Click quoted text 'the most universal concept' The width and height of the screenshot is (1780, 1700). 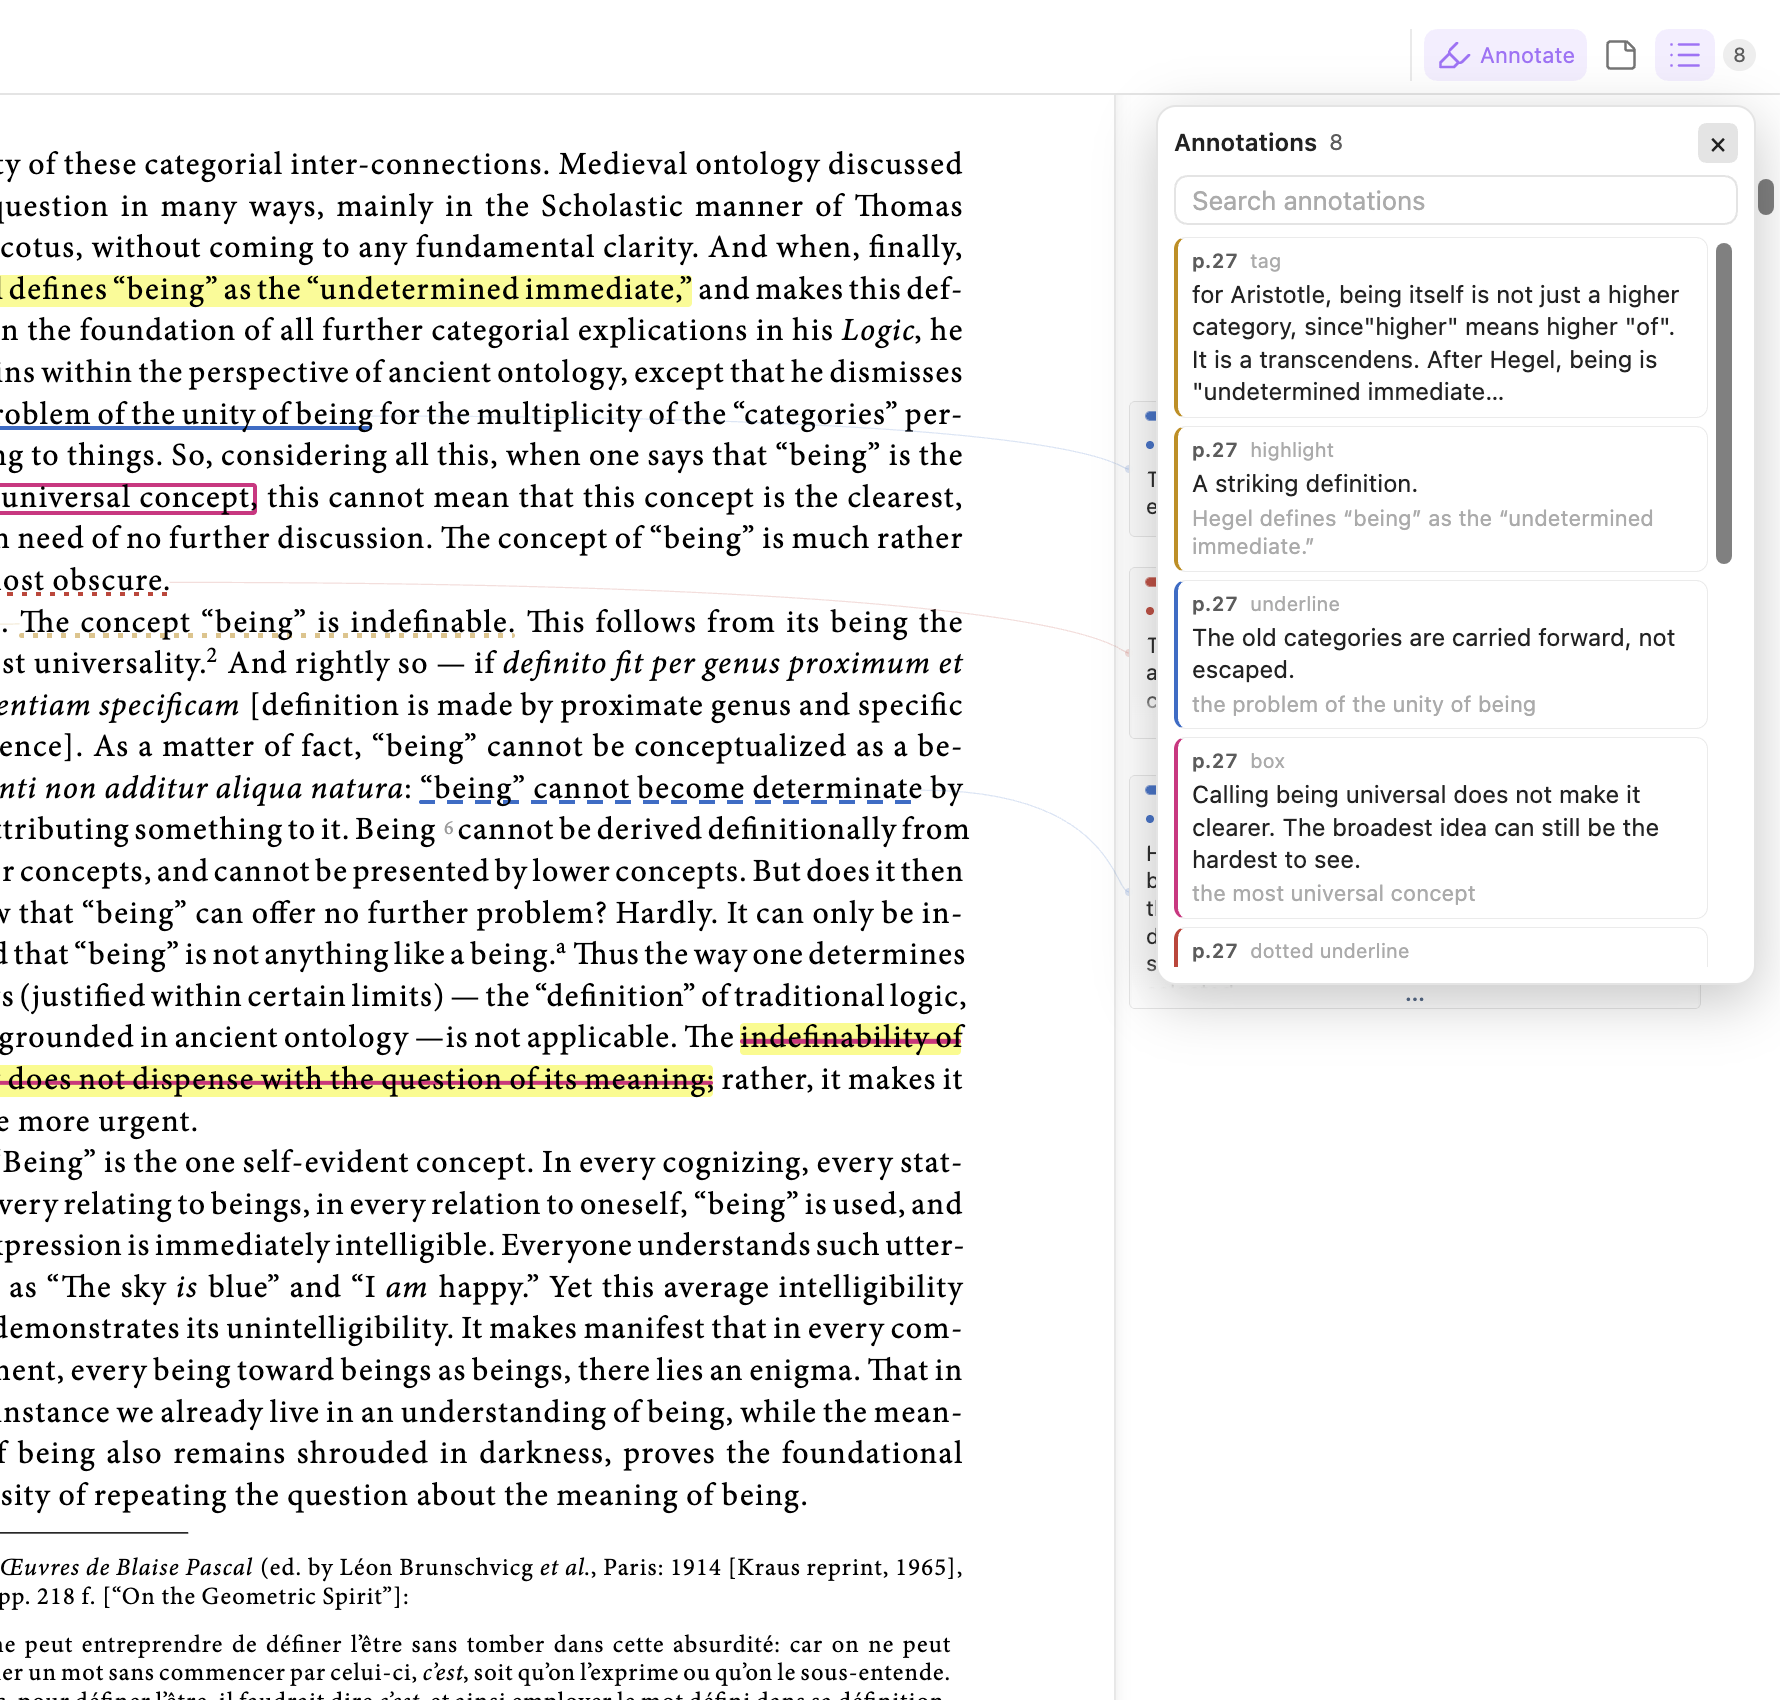pos(1333,893)
